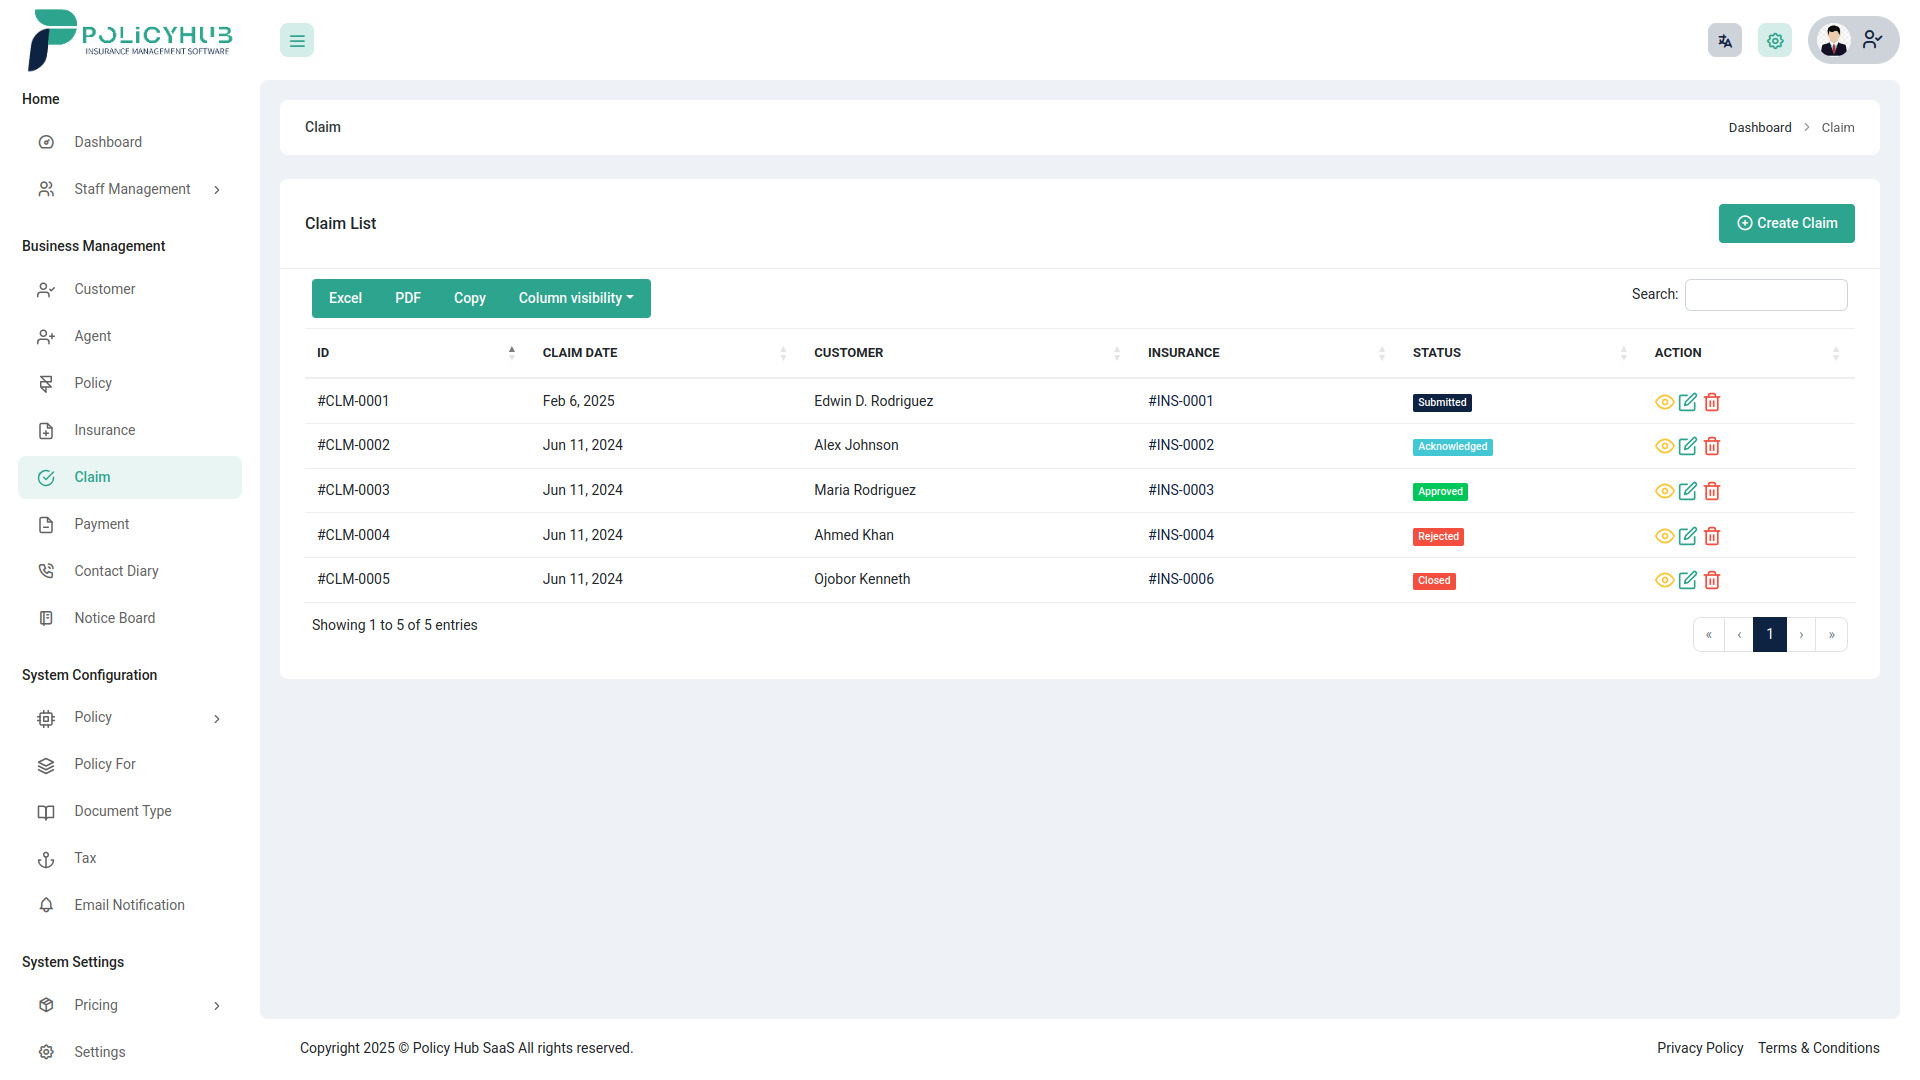Click the Create Claim button
1920x1080 pixels.
click(1786, 223)
